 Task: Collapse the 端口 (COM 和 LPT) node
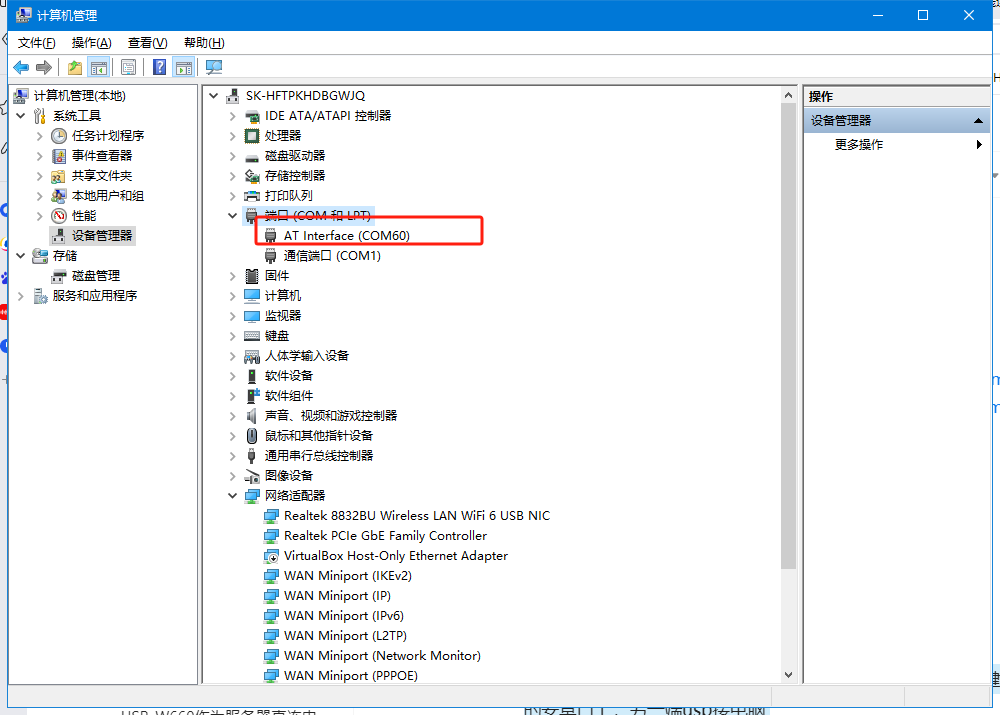click(233, 216)
